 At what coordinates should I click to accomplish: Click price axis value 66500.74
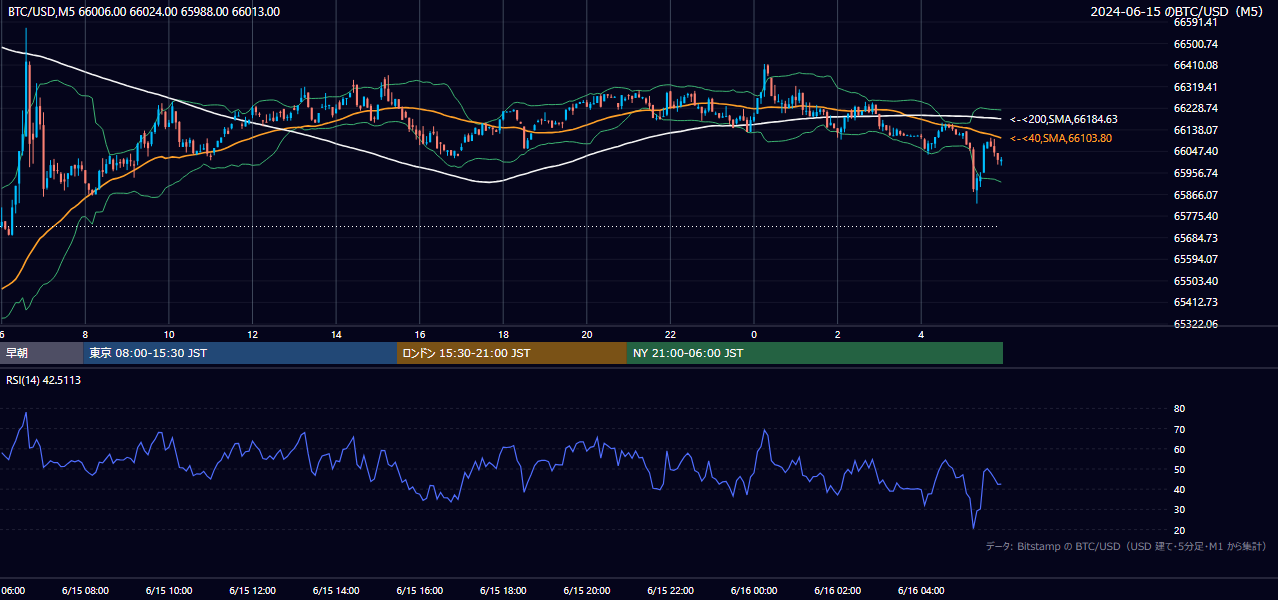tap(1195, 44)
